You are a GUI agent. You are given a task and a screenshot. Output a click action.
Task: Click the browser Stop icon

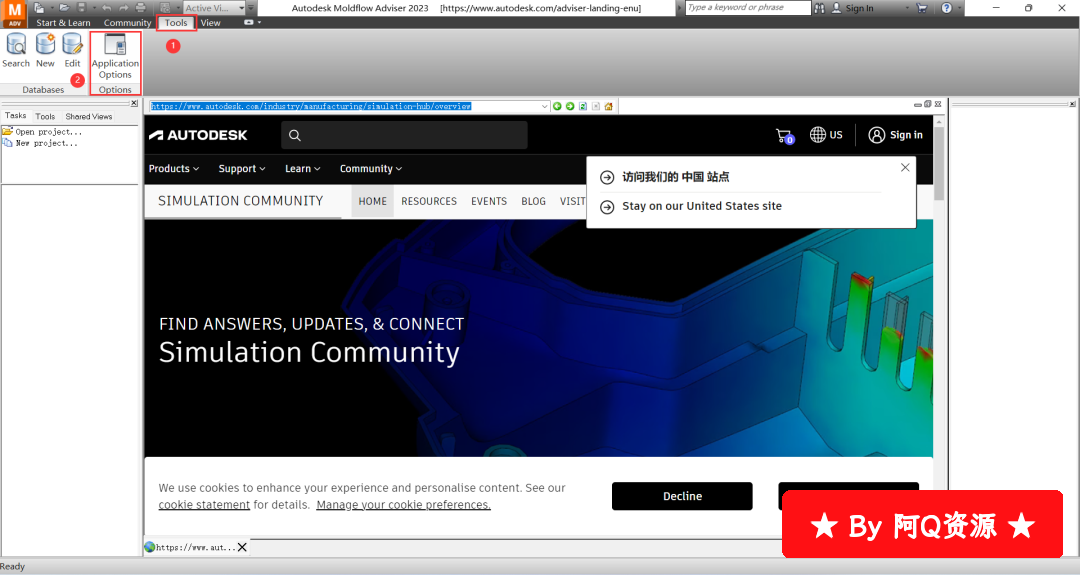(x=596, y=106)
